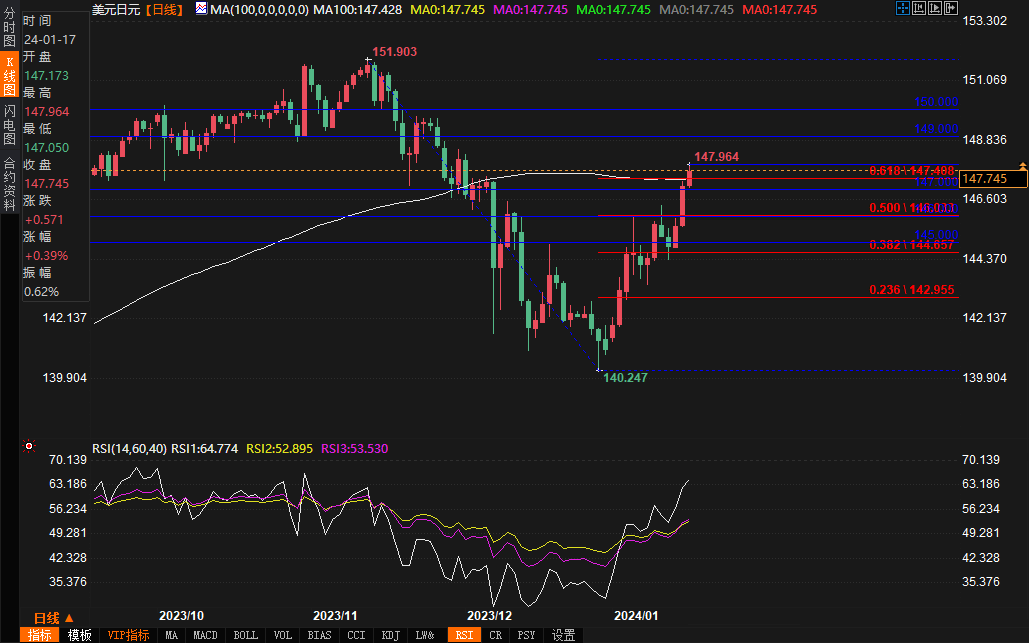This screenshot has height=643, width=1029.
Task: Click the 153.302 price axis label
Action: (984, 21)
